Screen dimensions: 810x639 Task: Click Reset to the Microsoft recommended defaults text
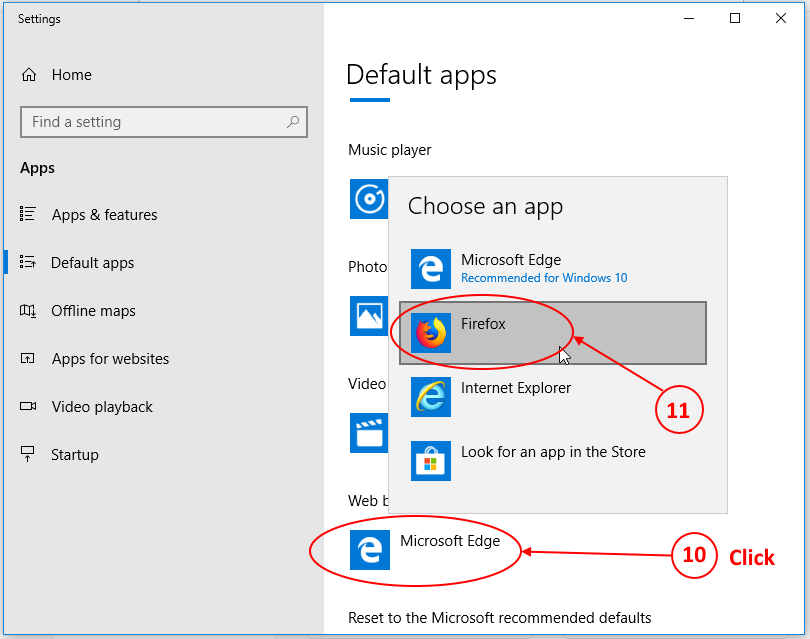pyautogui.click(x=500, y=618)
